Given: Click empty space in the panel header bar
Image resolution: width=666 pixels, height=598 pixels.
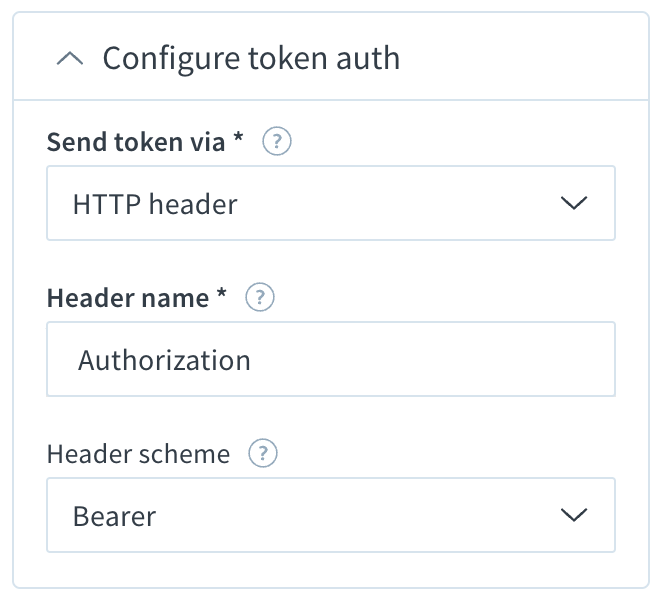Looking at the screenshot, I should pos(522,57).
